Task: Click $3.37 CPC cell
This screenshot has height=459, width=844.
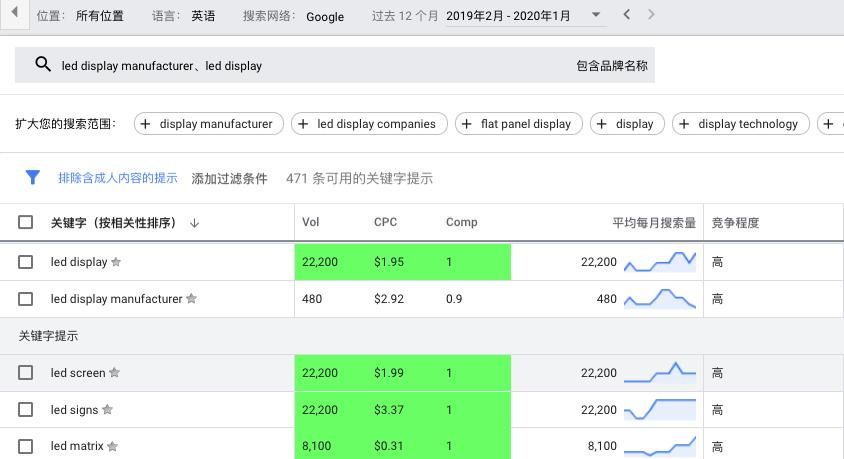Action: [x=389, y=409]
